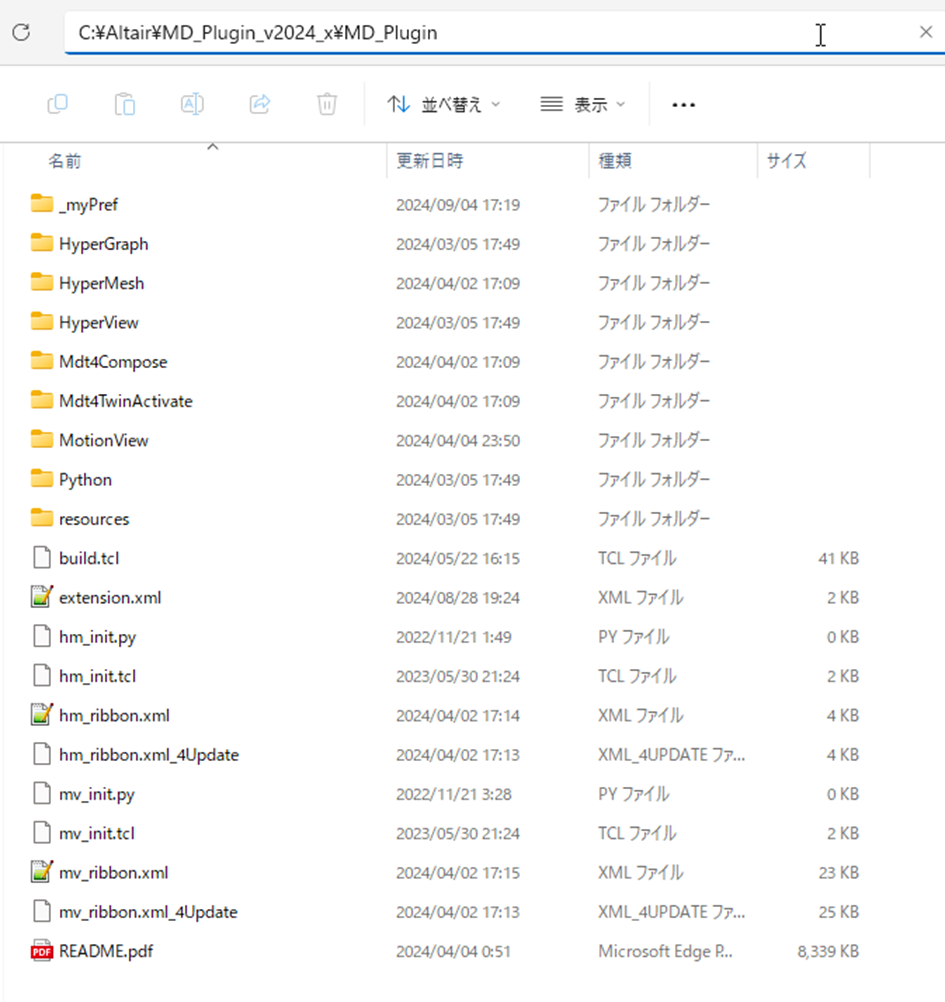Click the share toolbar icon
Screen dimensions: 945x1002
pyautogui.click(x=259, y=104)
